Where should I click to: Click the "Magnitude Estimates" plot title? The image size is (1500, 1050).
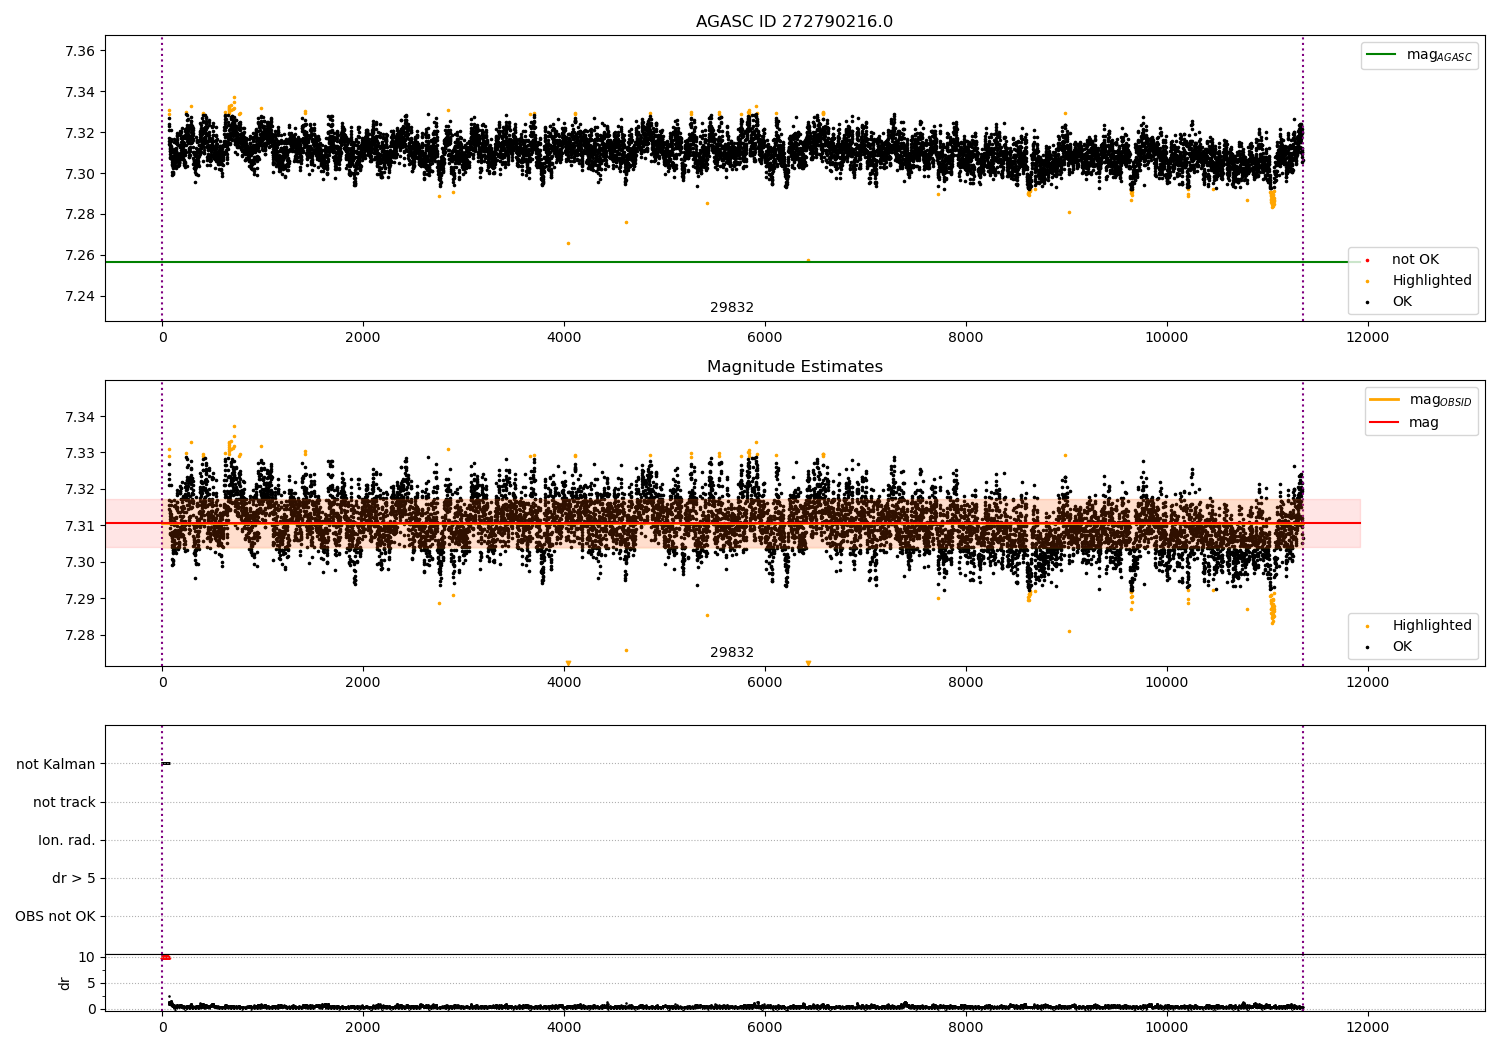794,367
